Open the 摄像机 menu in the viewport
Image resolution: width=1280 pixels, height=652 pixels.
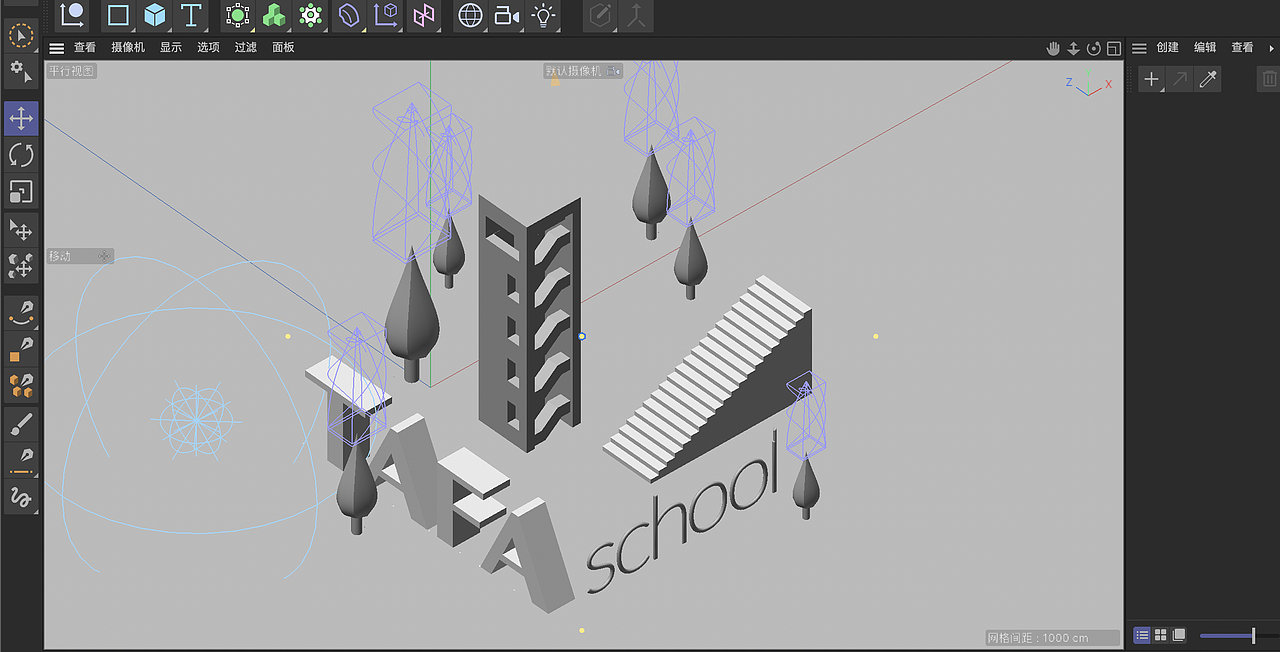click(x=126, y=47)
